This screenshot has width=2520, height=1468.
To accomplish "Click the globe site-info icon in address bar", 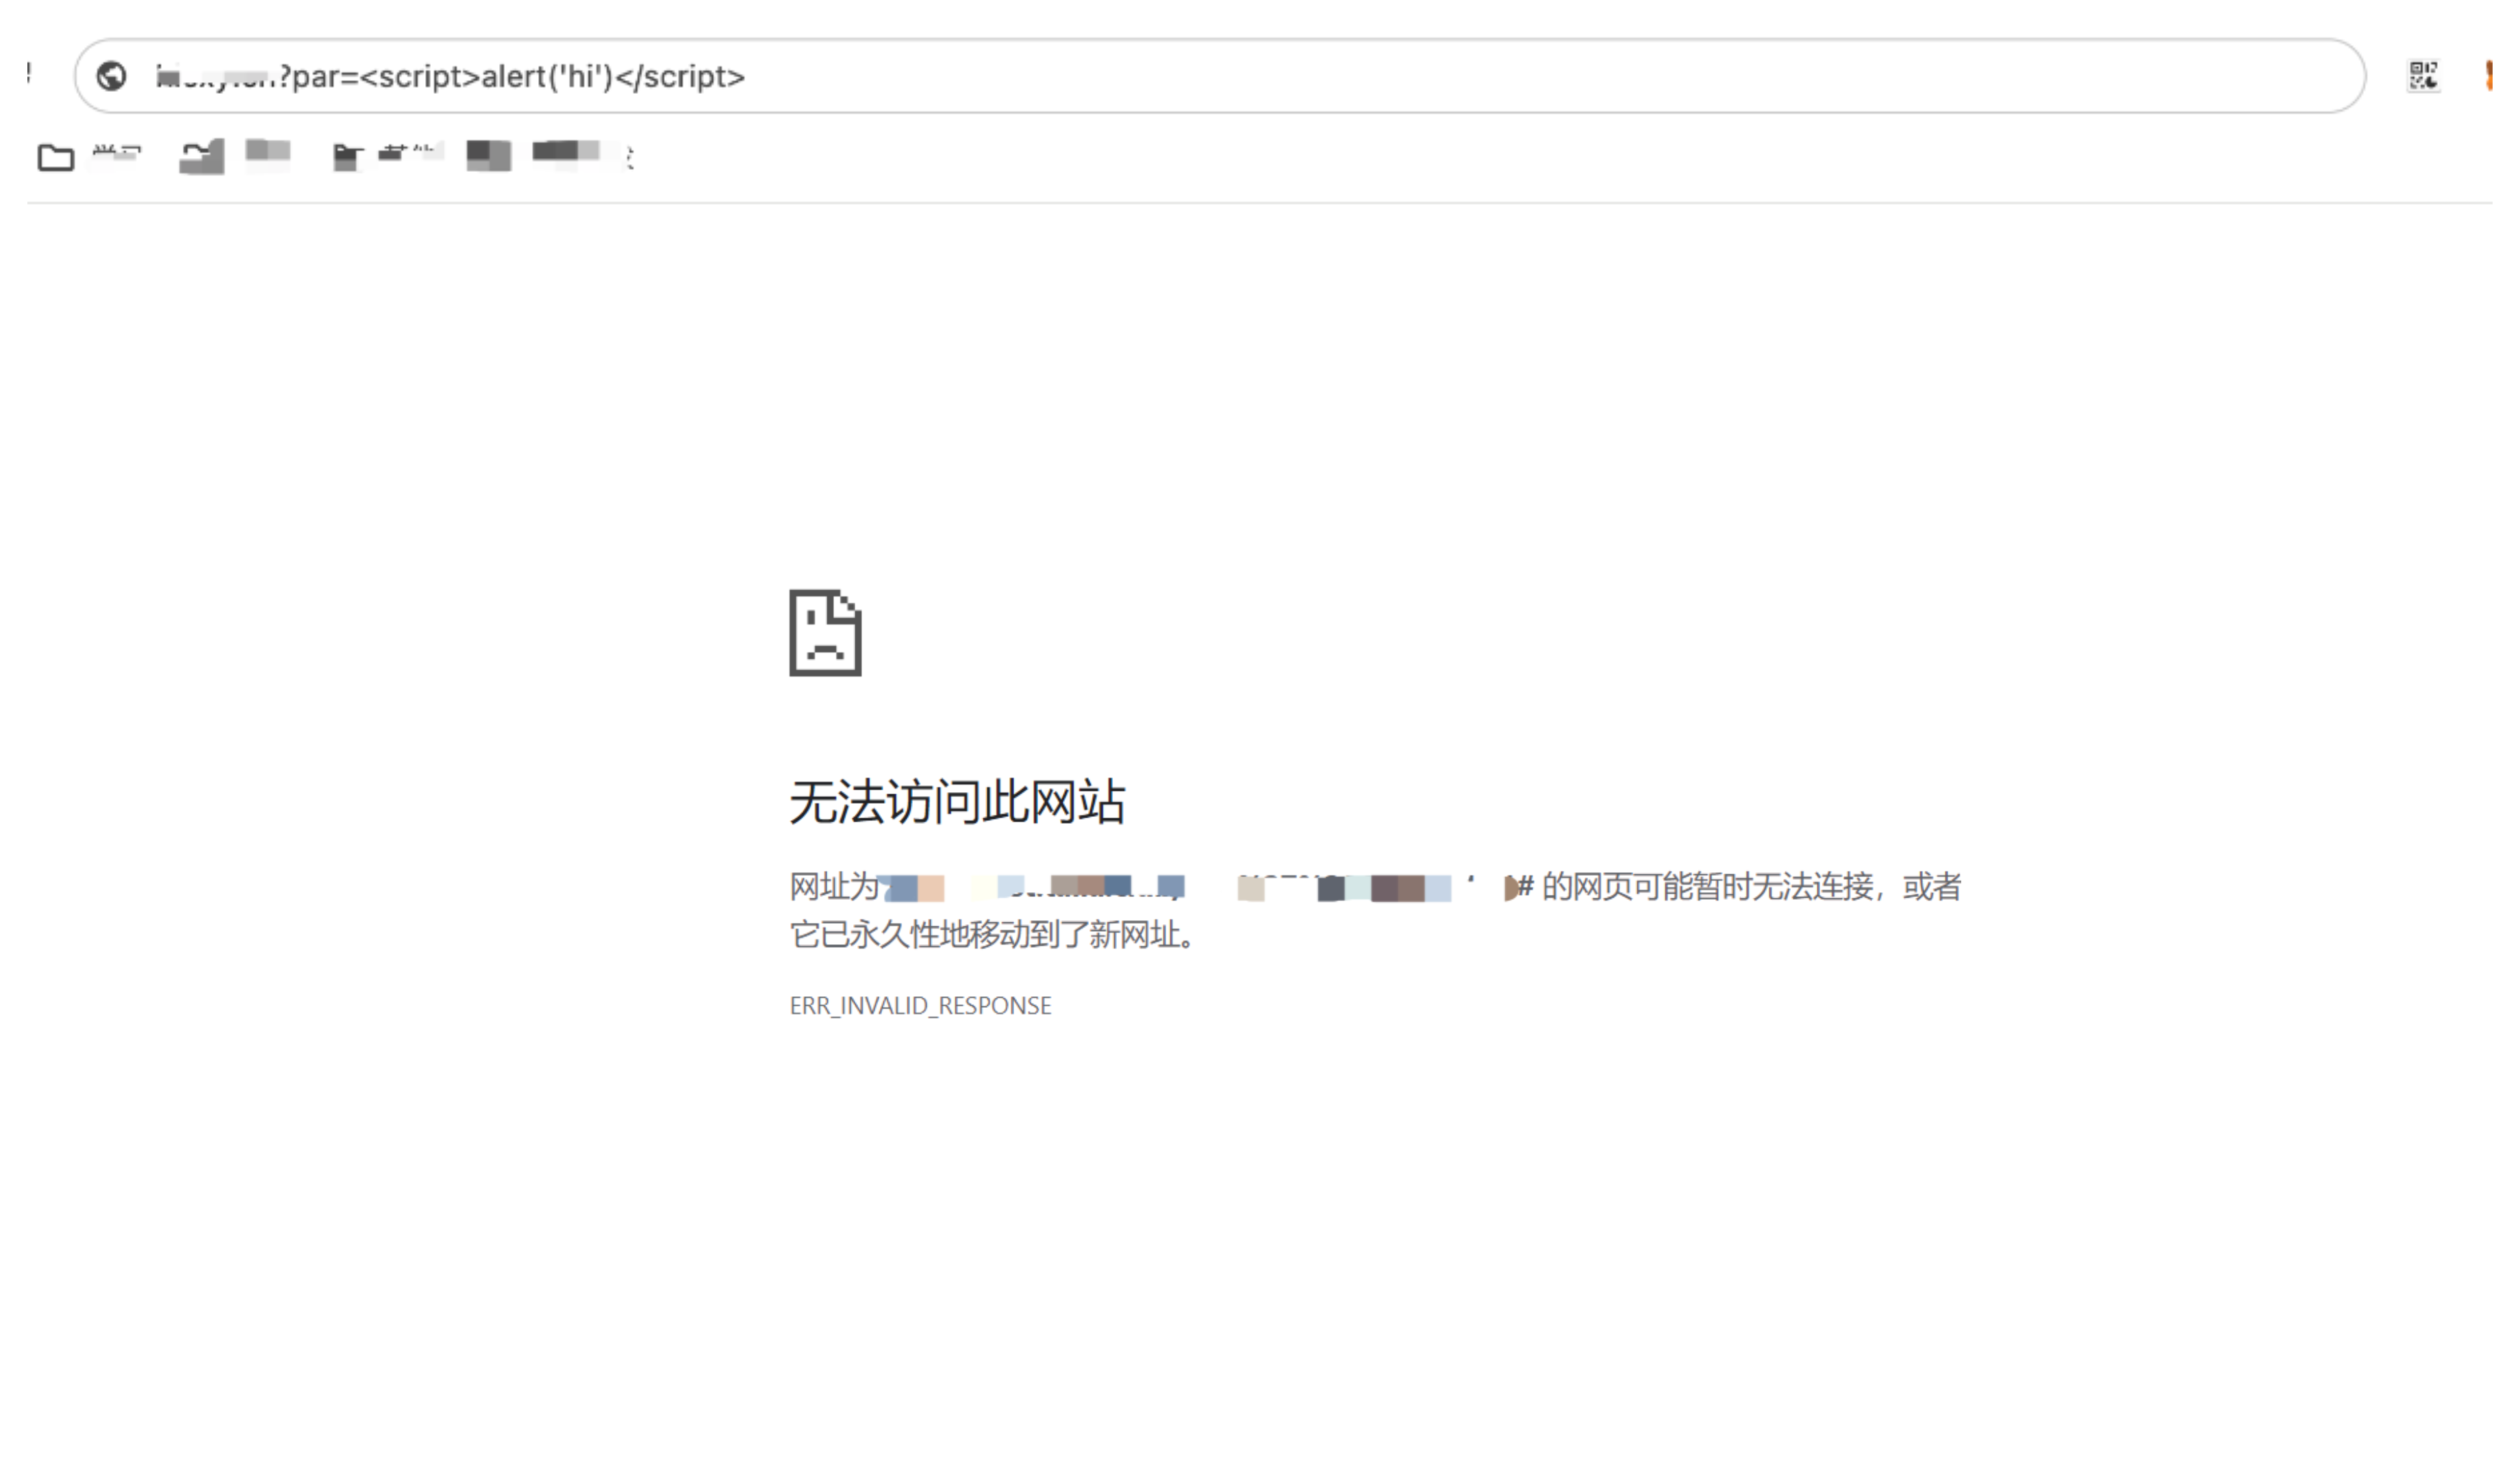I will (111, 76).
